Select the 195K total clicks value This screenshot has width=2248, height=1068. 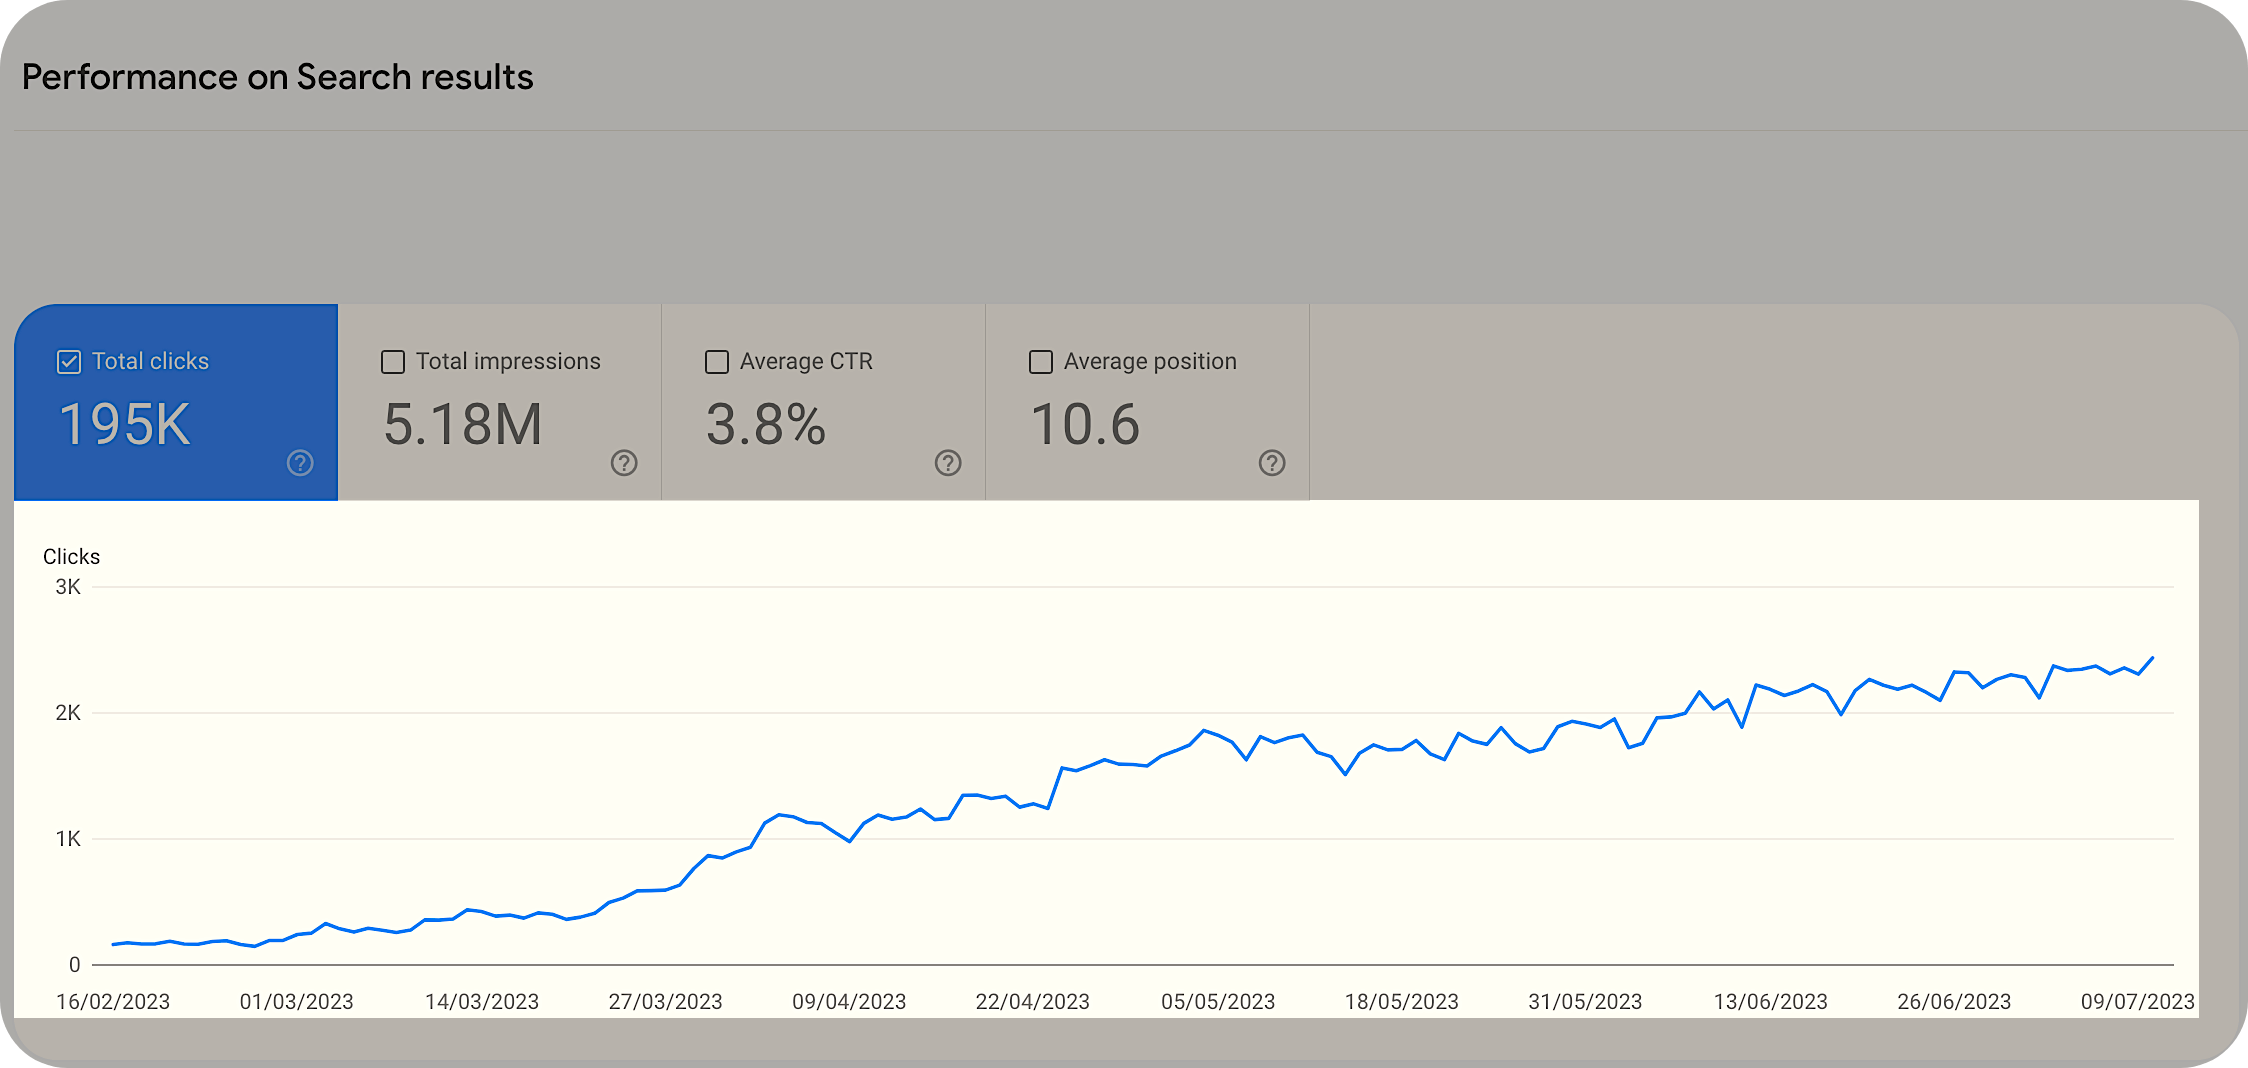click(125, 425)
